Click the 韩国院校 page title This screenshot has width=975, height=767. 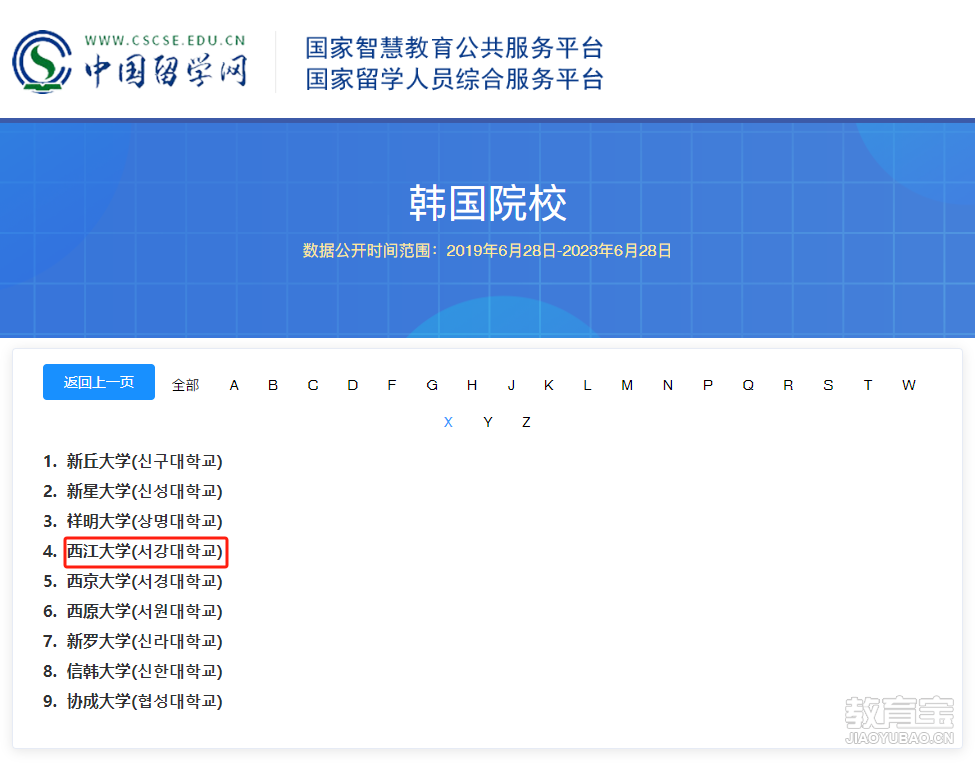[x=488, y=203]
